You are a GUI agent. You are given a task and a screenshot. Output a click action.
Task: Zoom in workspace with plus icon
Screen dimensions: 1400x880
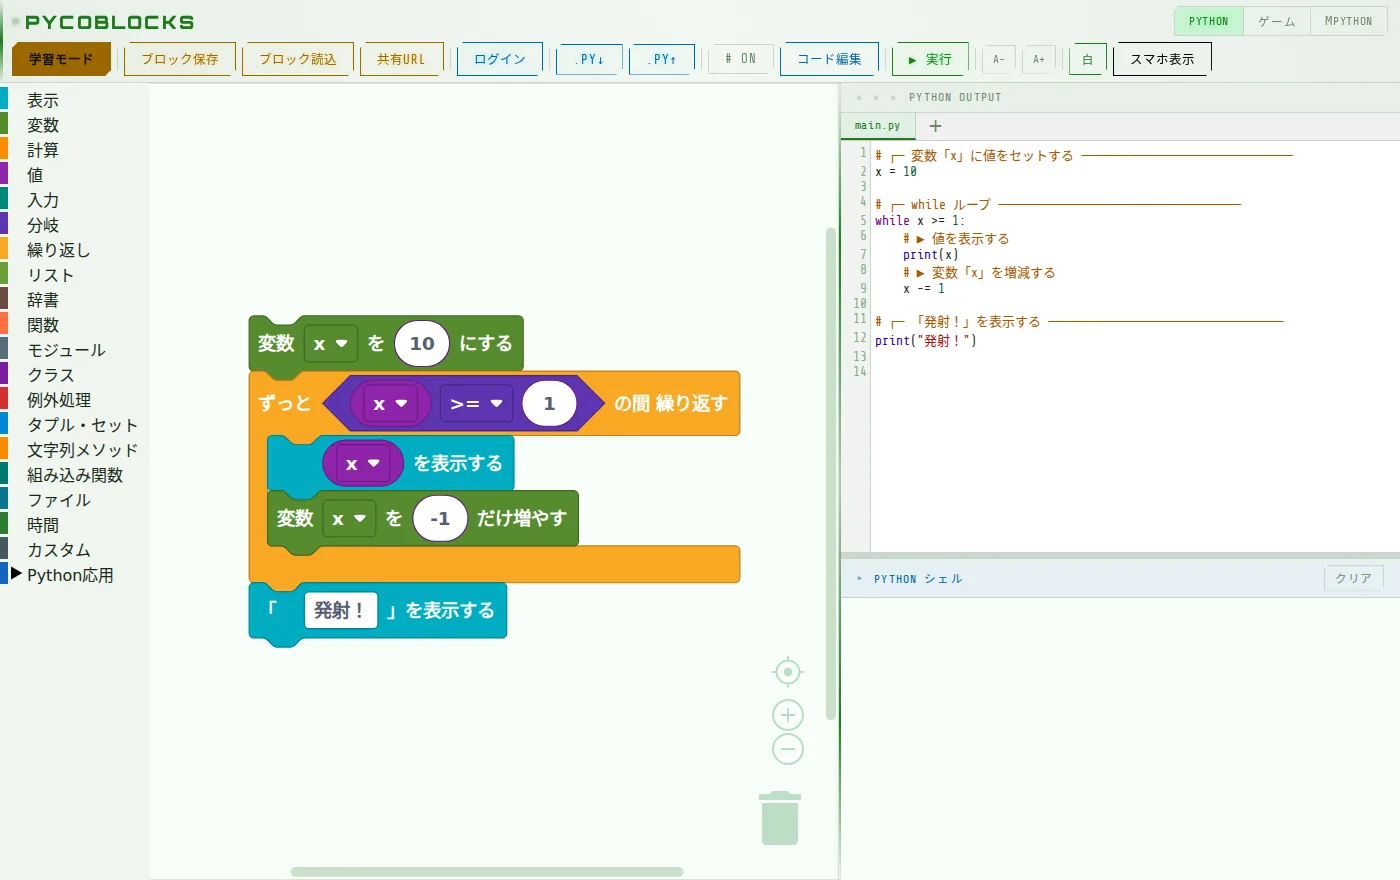click(788, 715)
